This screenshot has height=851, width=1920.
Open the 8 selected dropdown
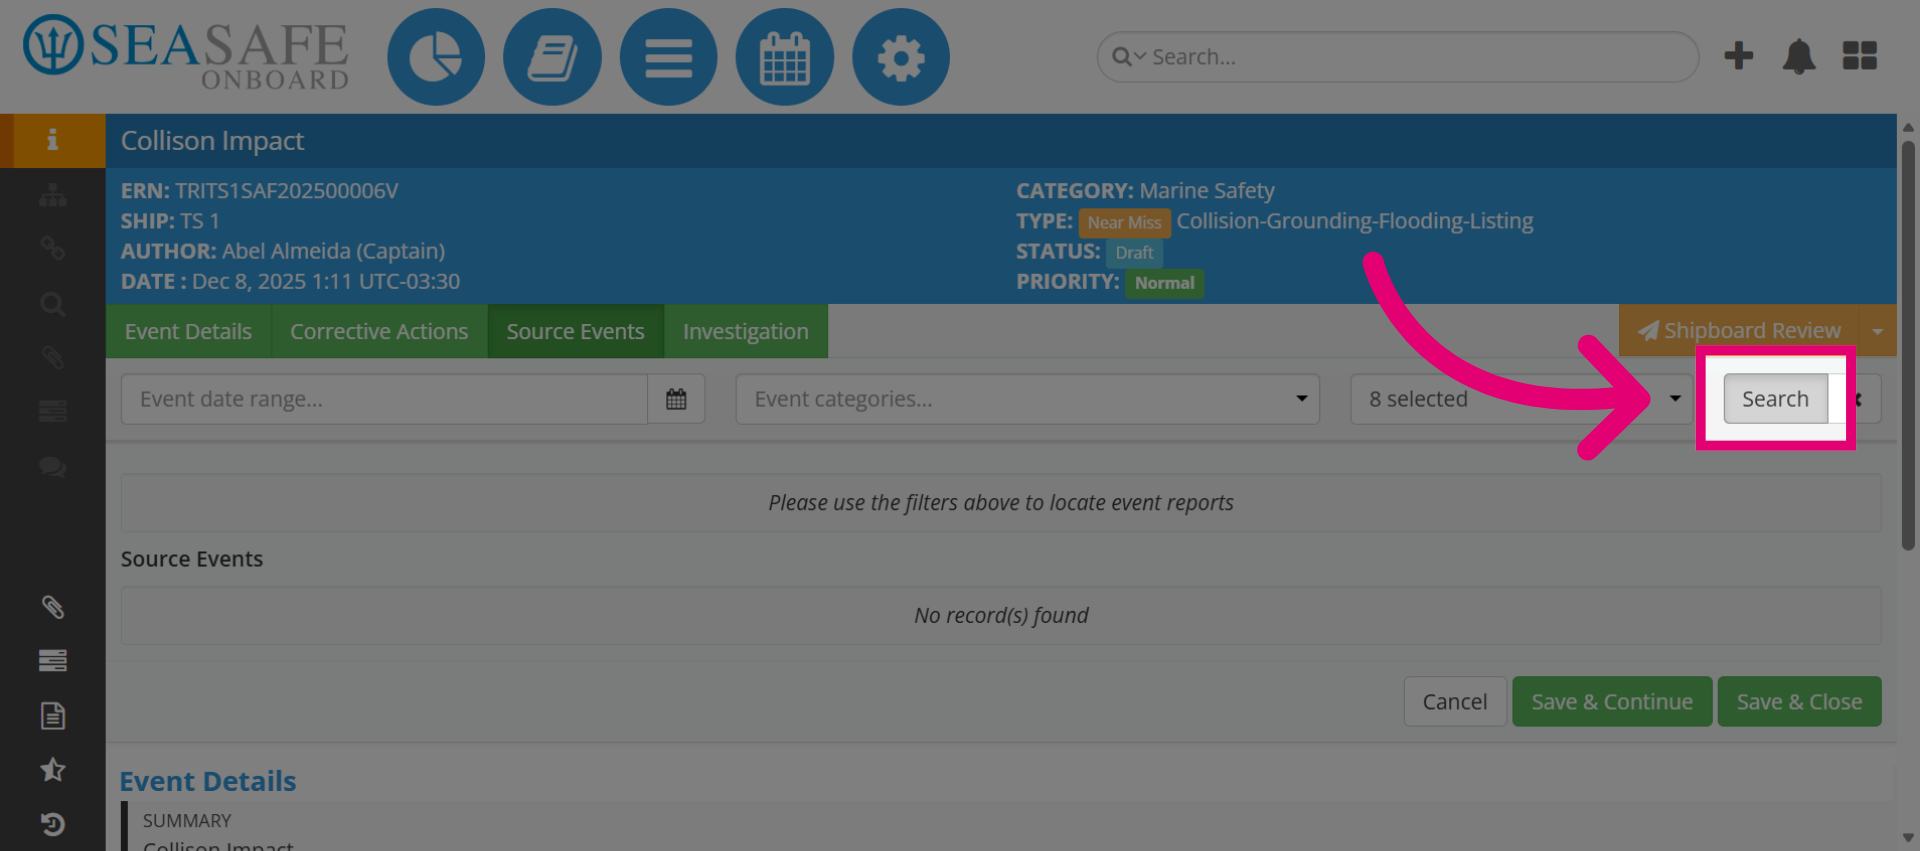point(1520,399)
